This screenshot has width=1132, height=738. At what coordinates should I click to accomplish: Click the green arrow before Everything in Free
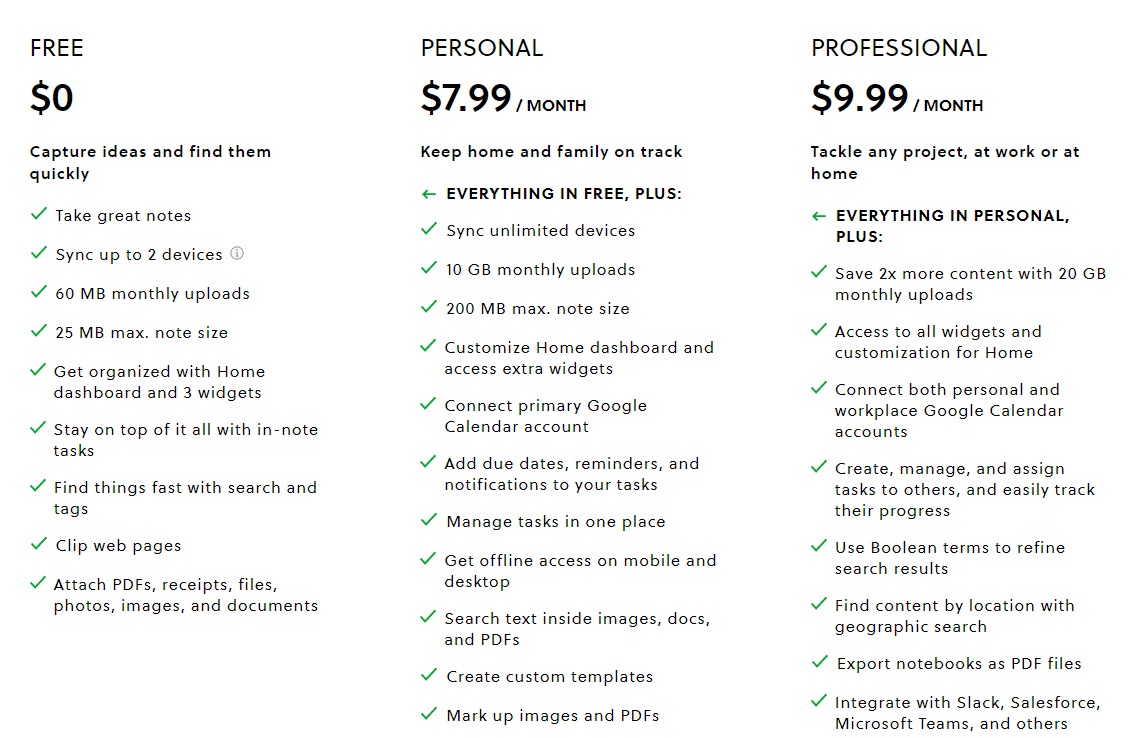point(429,194)
